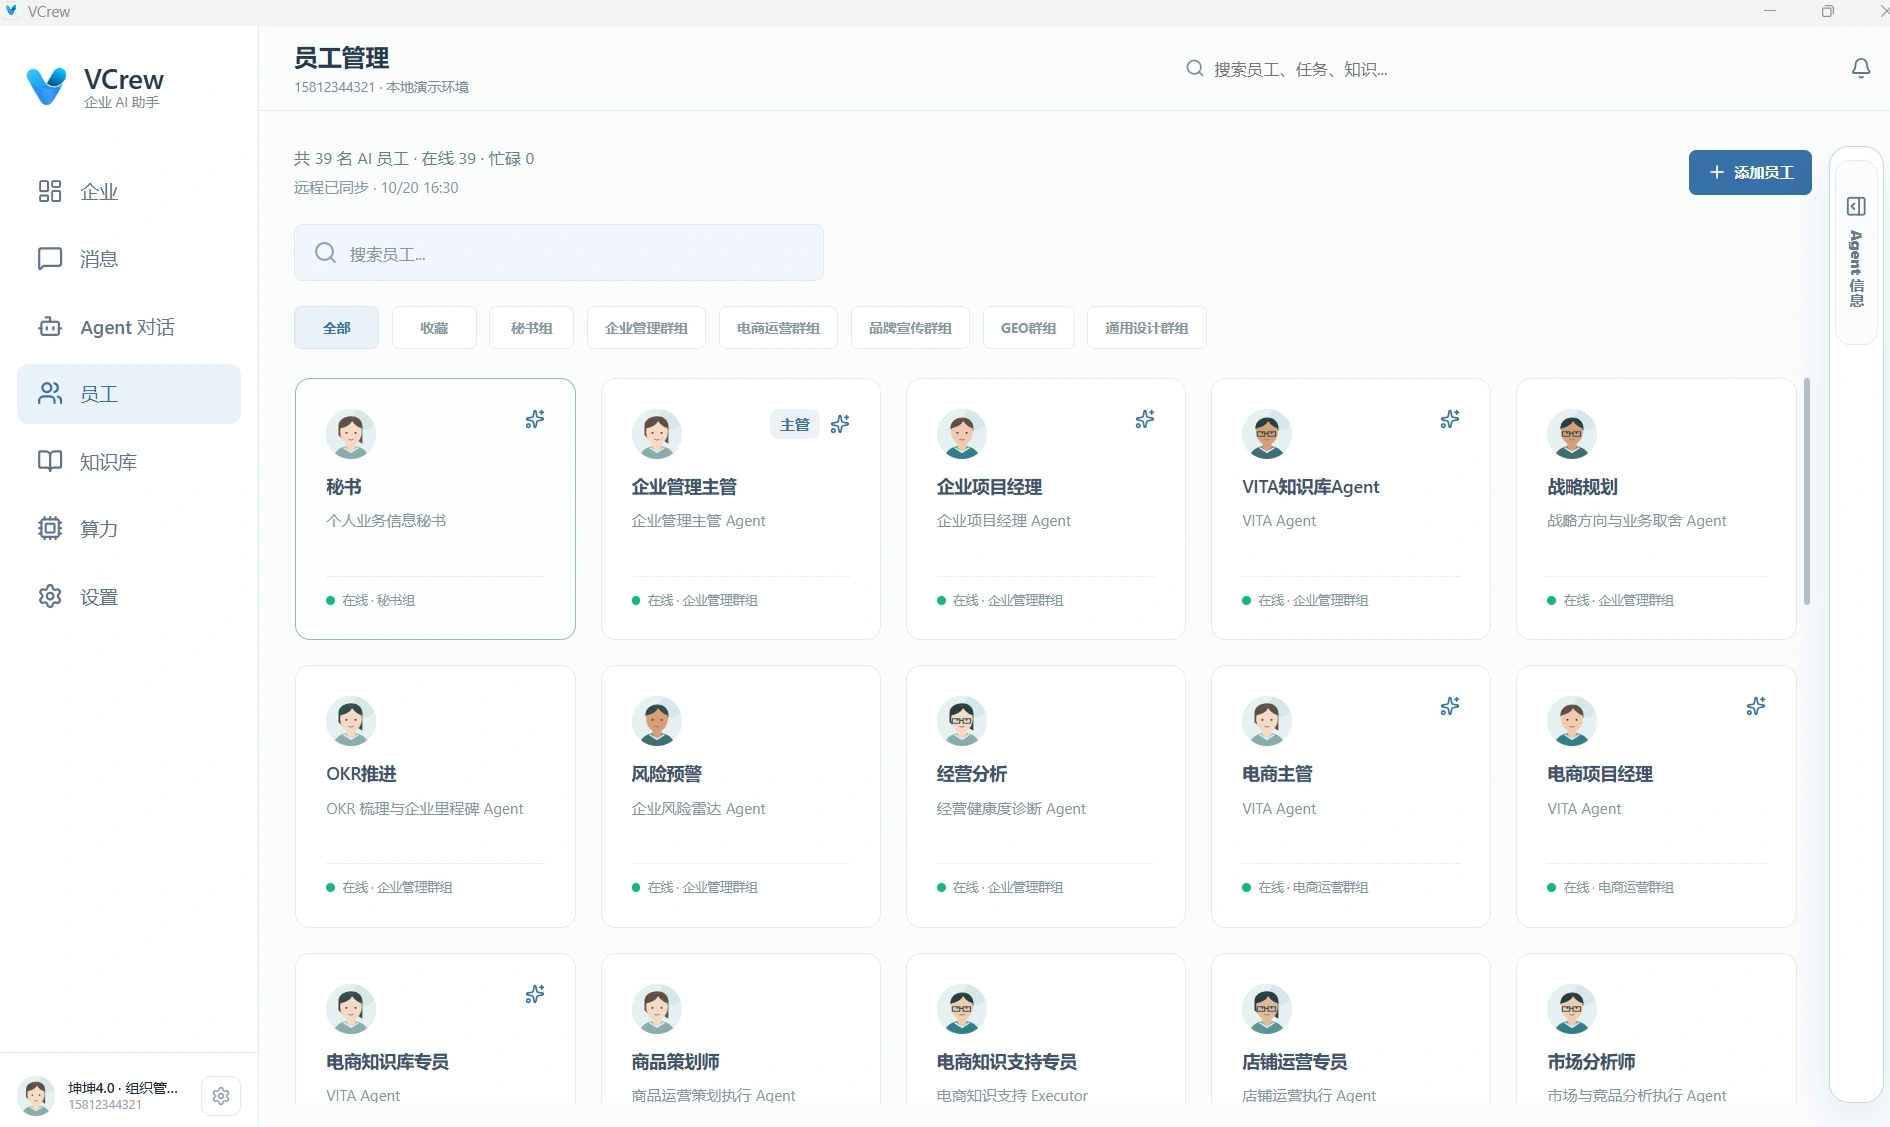Expand the Agent 信息 side panel
1890x1127 pixels.
tap(1856, 252)
